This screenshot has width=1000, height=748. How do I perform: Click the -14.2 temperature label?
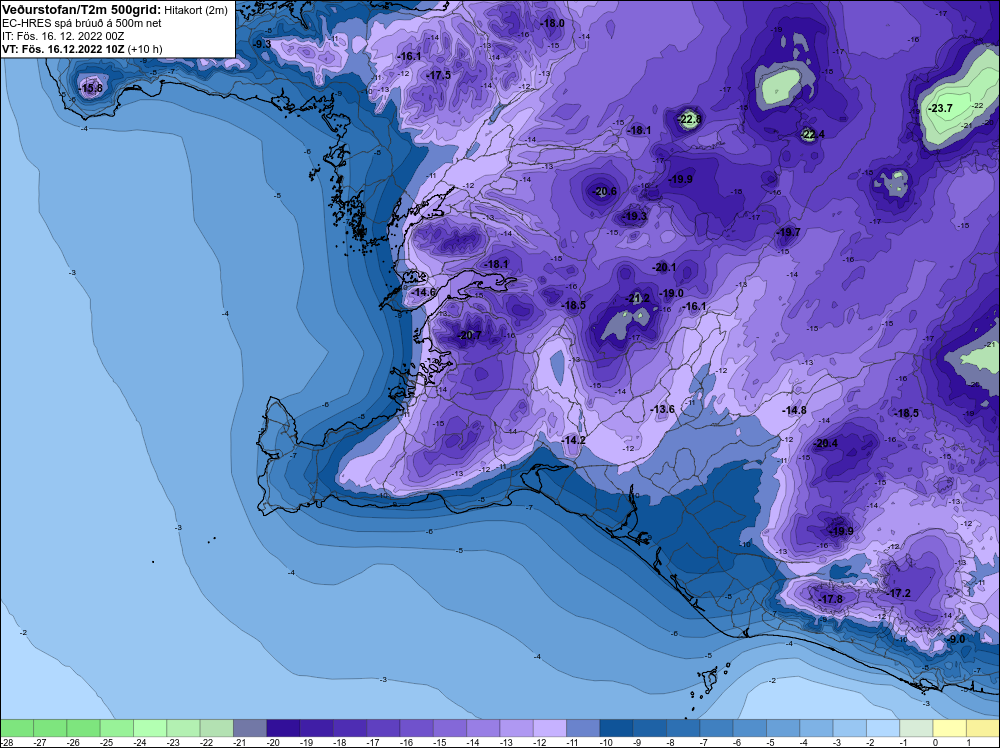pos(573,441)
